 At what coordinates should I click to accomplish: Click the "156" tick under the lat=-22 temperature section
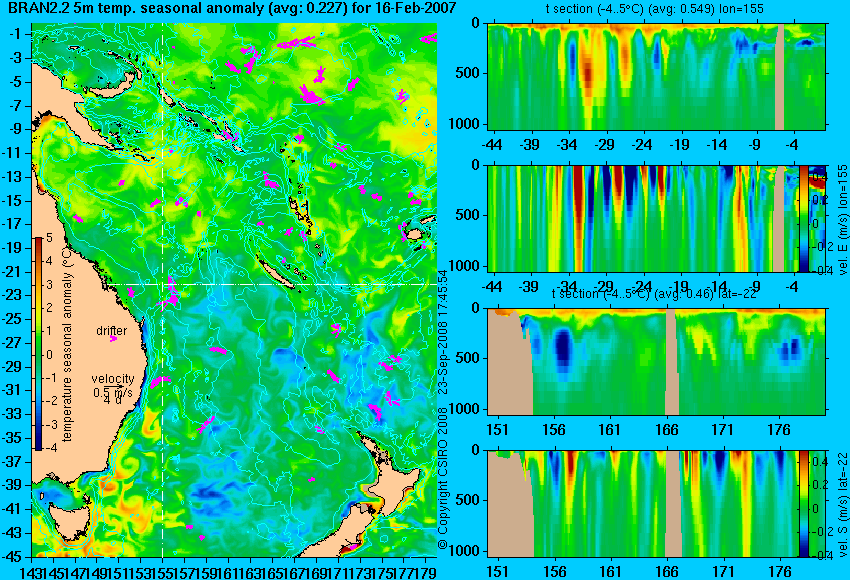click(x=553, y=430)
